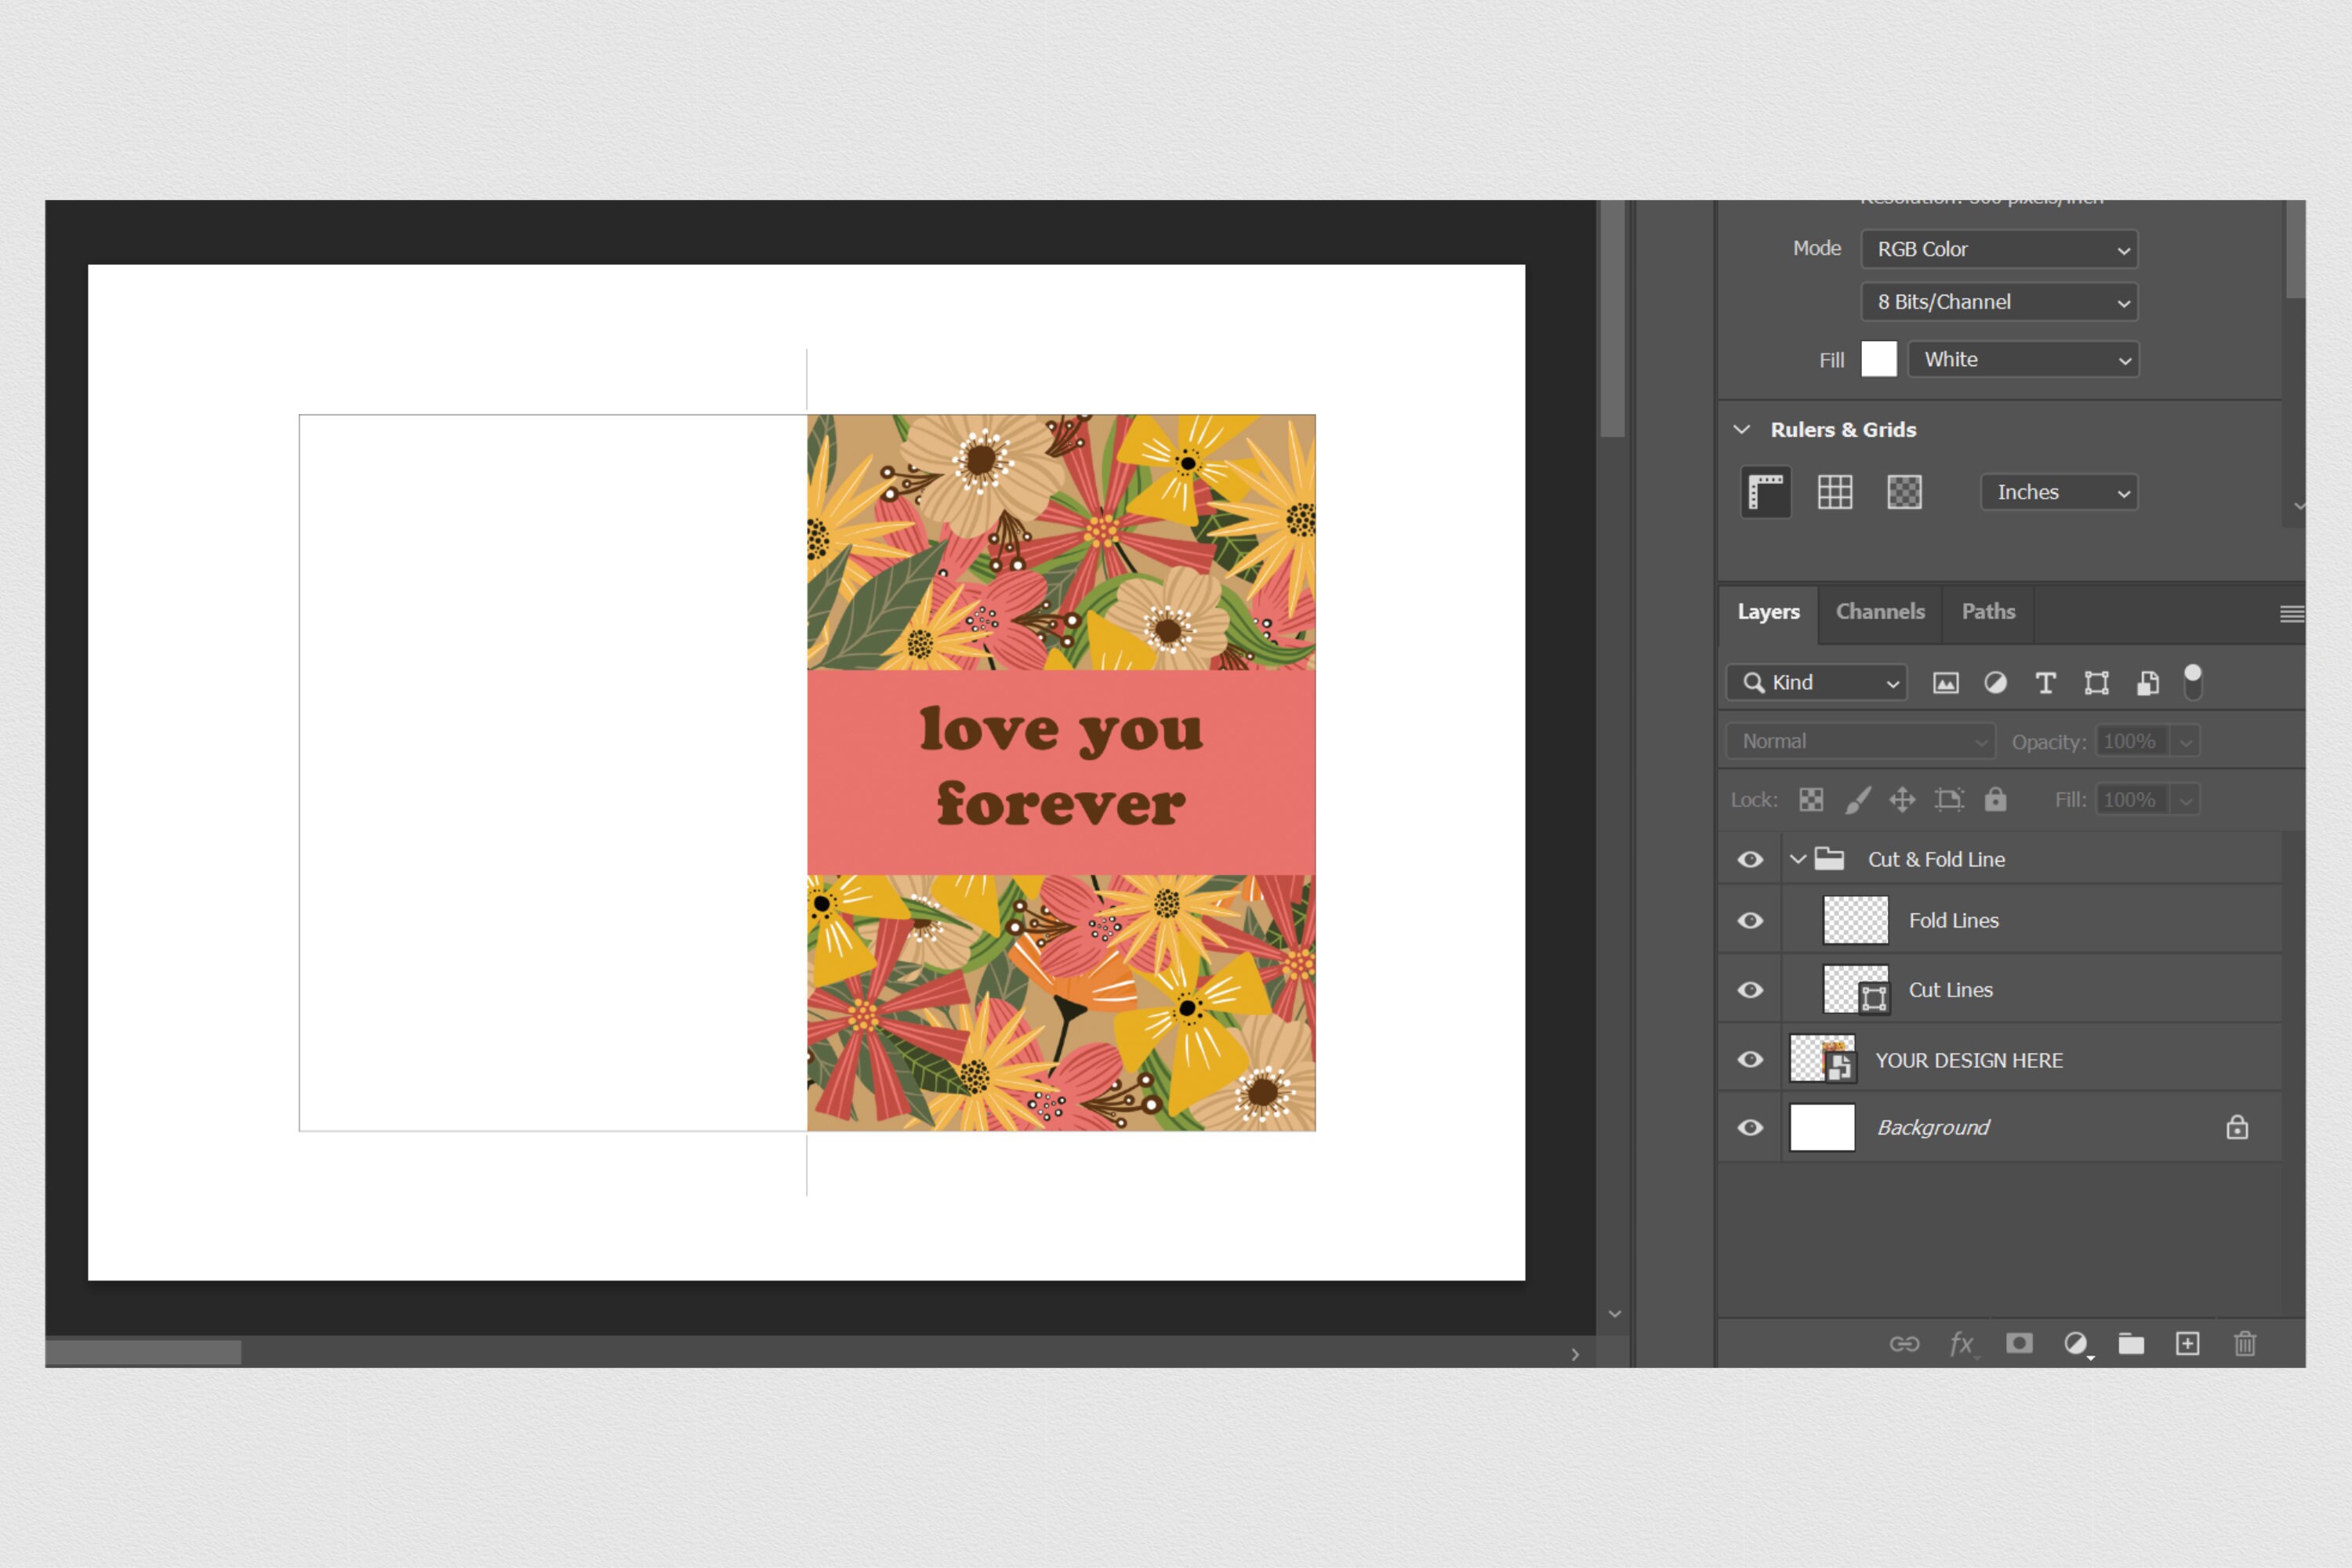Add a layer mask with the mask icon
This screenshot has width=2352, height=1568.
click(2019, 1344)
